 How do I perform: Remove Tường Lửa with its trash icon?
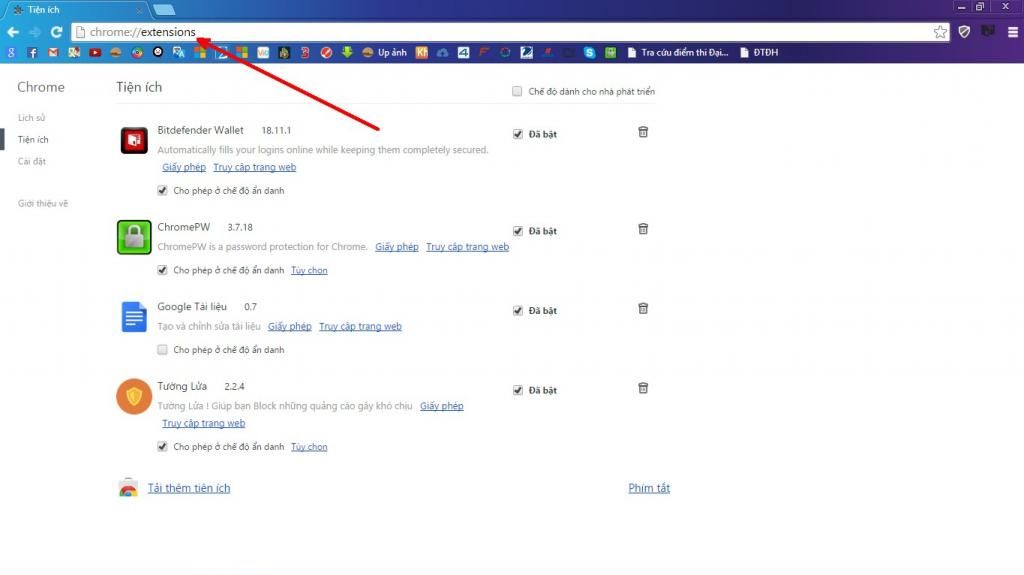click(643, 388)
